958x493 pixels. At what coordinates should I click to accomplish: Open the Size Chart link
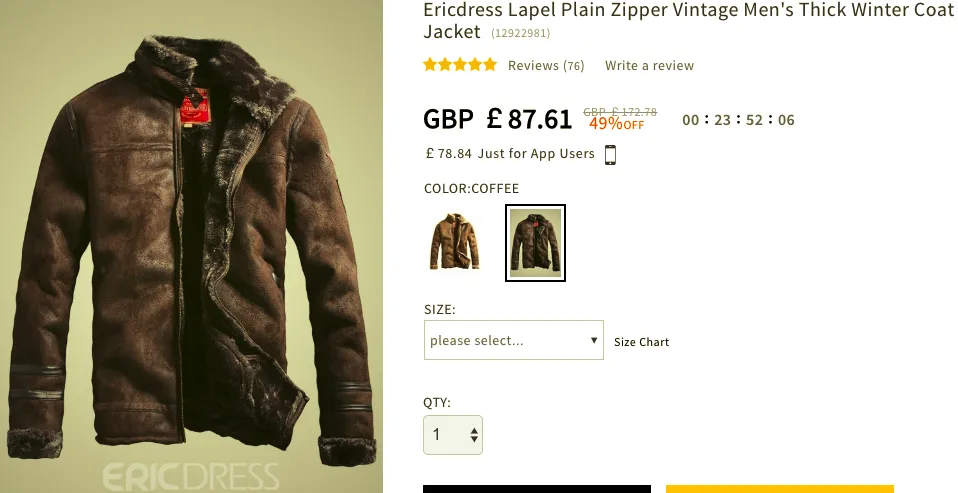[x=641, y=342]
